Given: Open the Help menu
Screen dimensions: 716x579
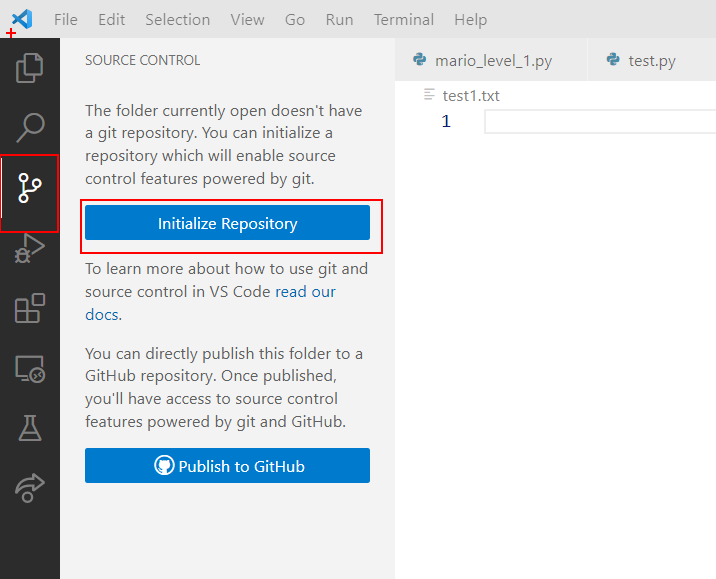Looking at the screenshot, I should [x=470, y=20].
